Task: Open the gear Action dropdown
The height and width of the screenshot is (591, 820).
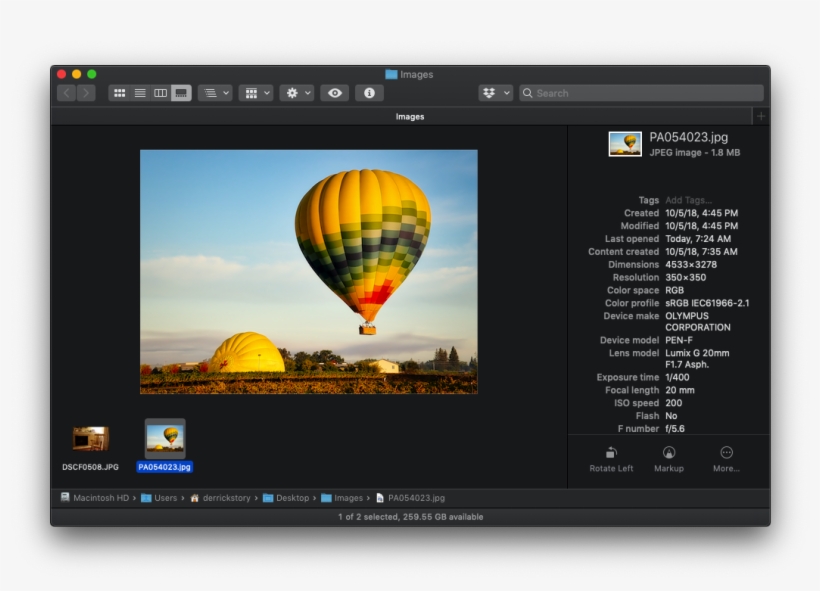Action: pos(297,93)
